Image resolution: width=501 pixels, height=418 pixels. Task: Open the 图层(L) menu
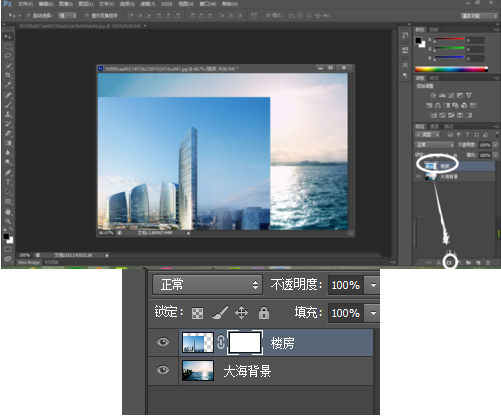86,4
